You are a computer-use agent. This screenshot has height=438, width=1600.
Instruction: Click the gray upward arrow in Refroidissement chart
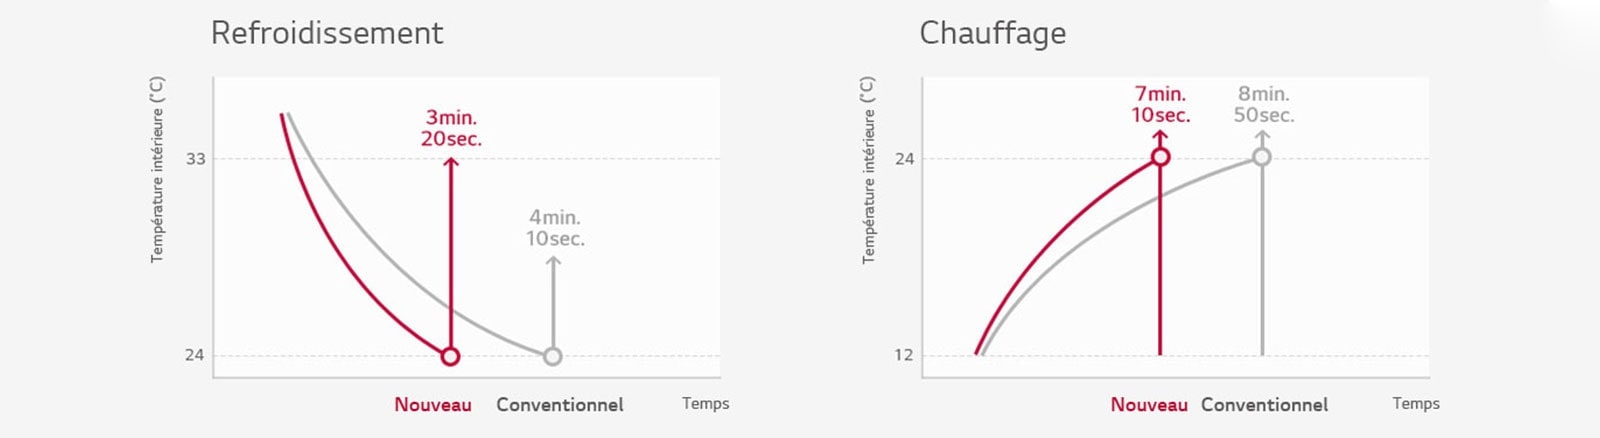point(553,301)
